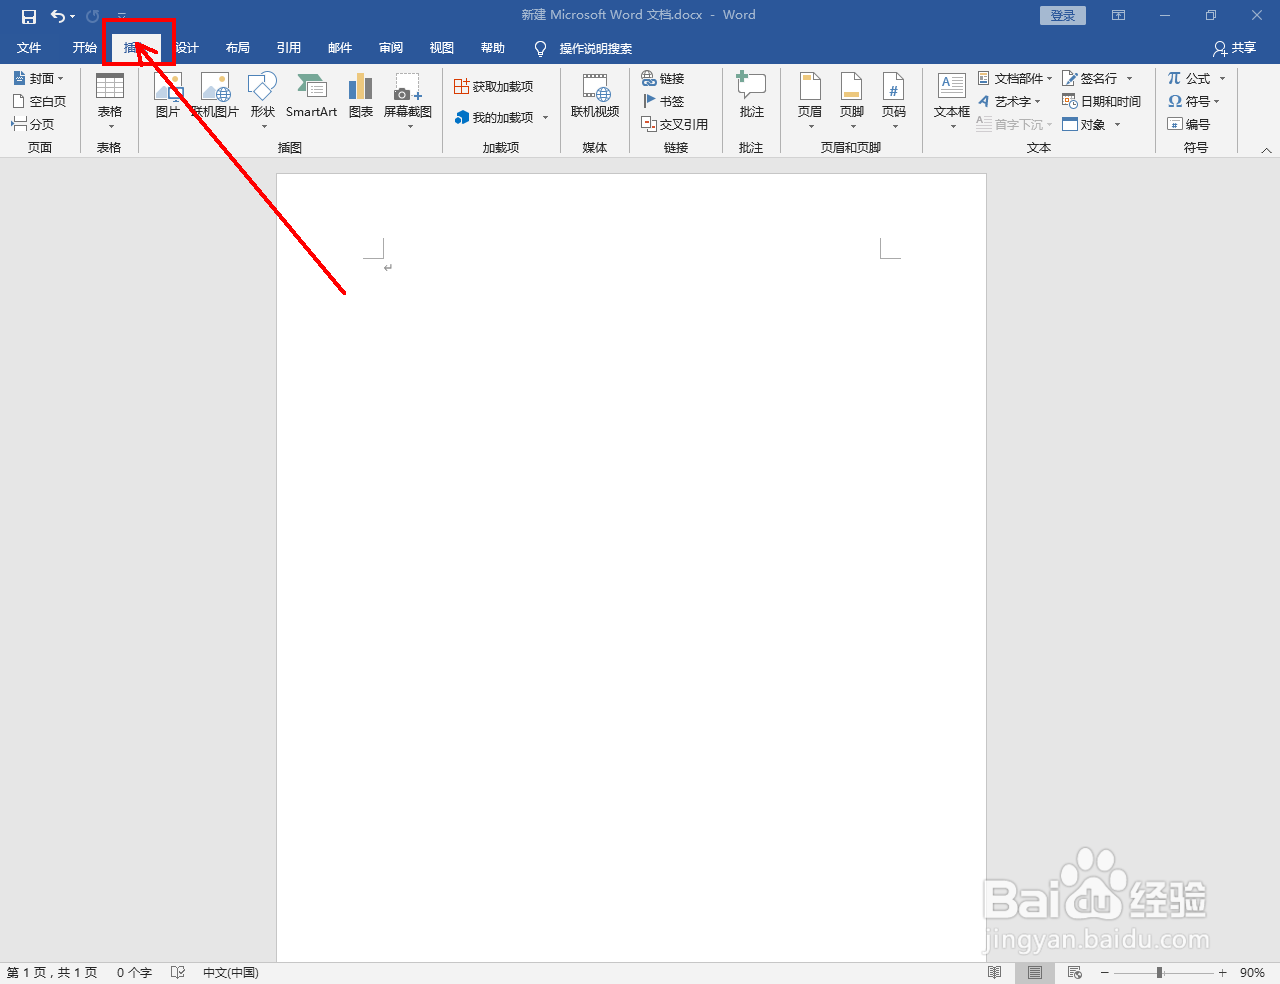Check proofing status via spellcheck icon

178,971
